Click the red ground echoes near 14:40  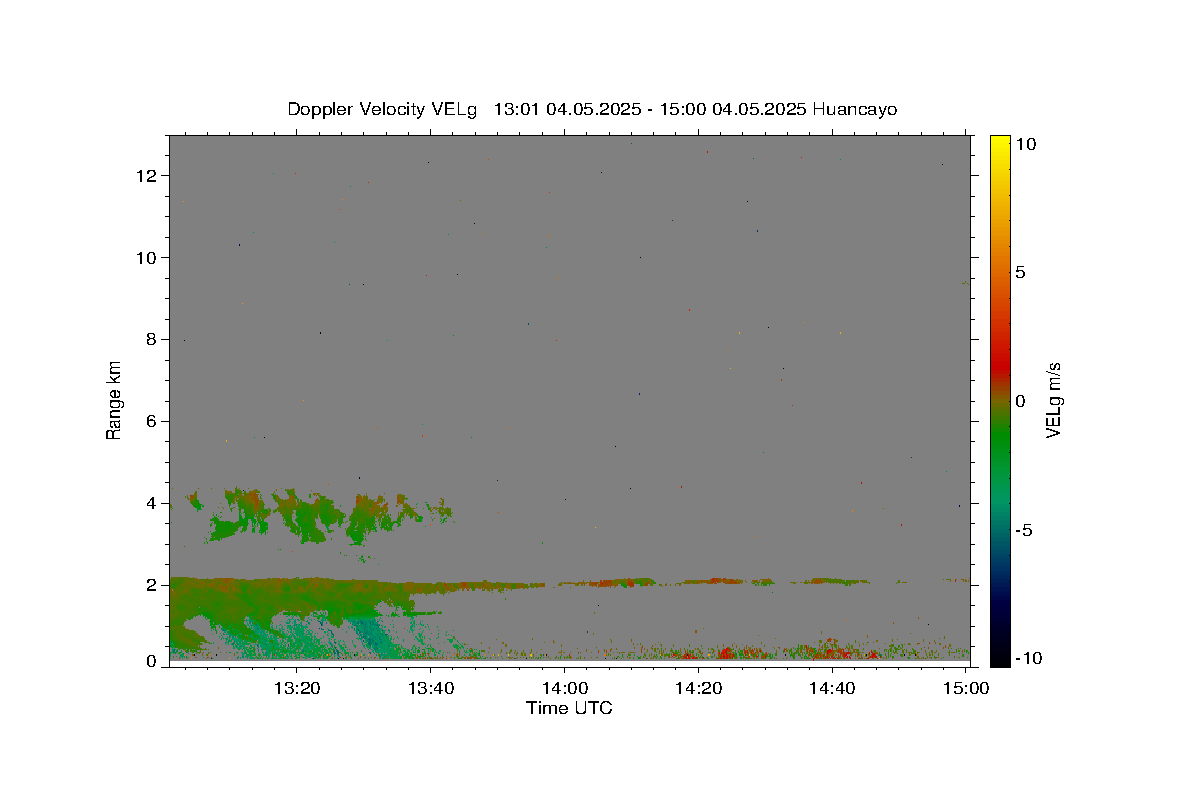[832, 651]
